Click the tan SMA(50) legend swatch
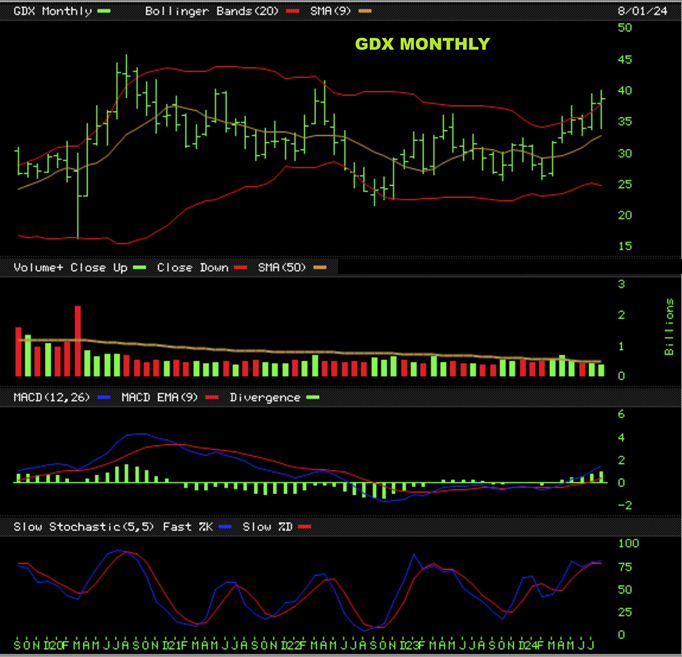The image size is (682, 657). [x=320, y=267]
